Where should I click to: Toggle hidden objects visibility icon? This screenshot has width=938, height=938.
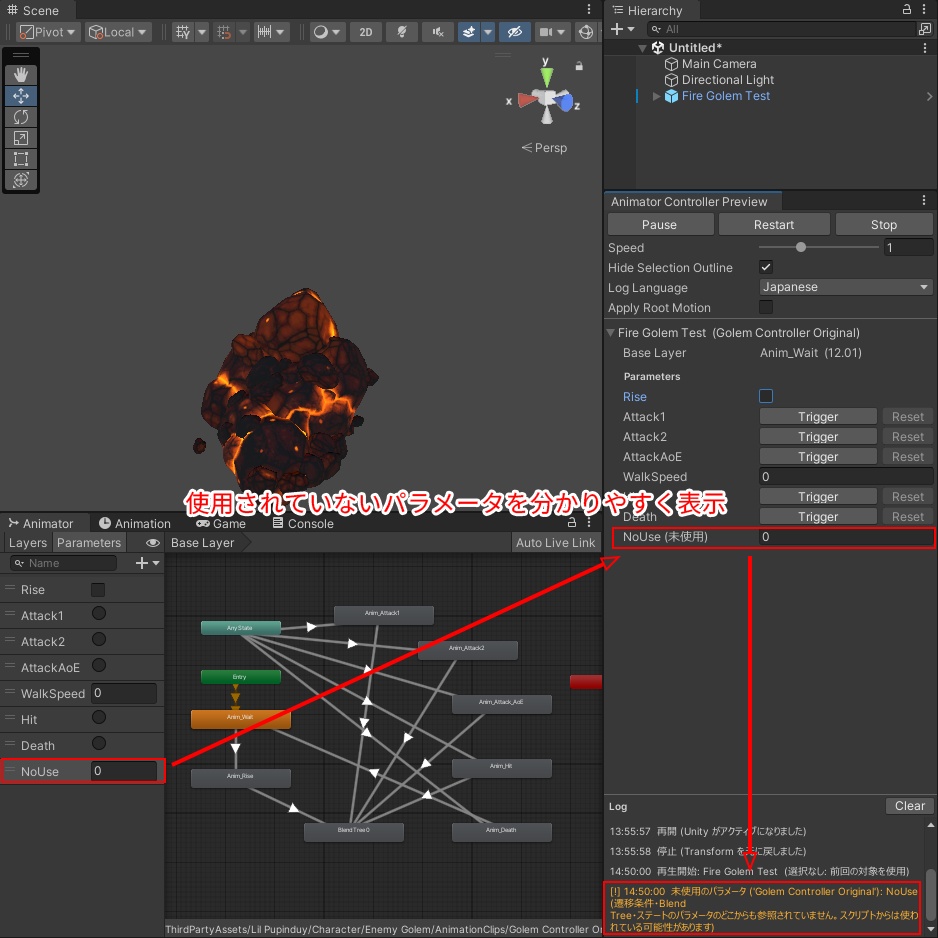pyautogui.click(x=514, y=32)
